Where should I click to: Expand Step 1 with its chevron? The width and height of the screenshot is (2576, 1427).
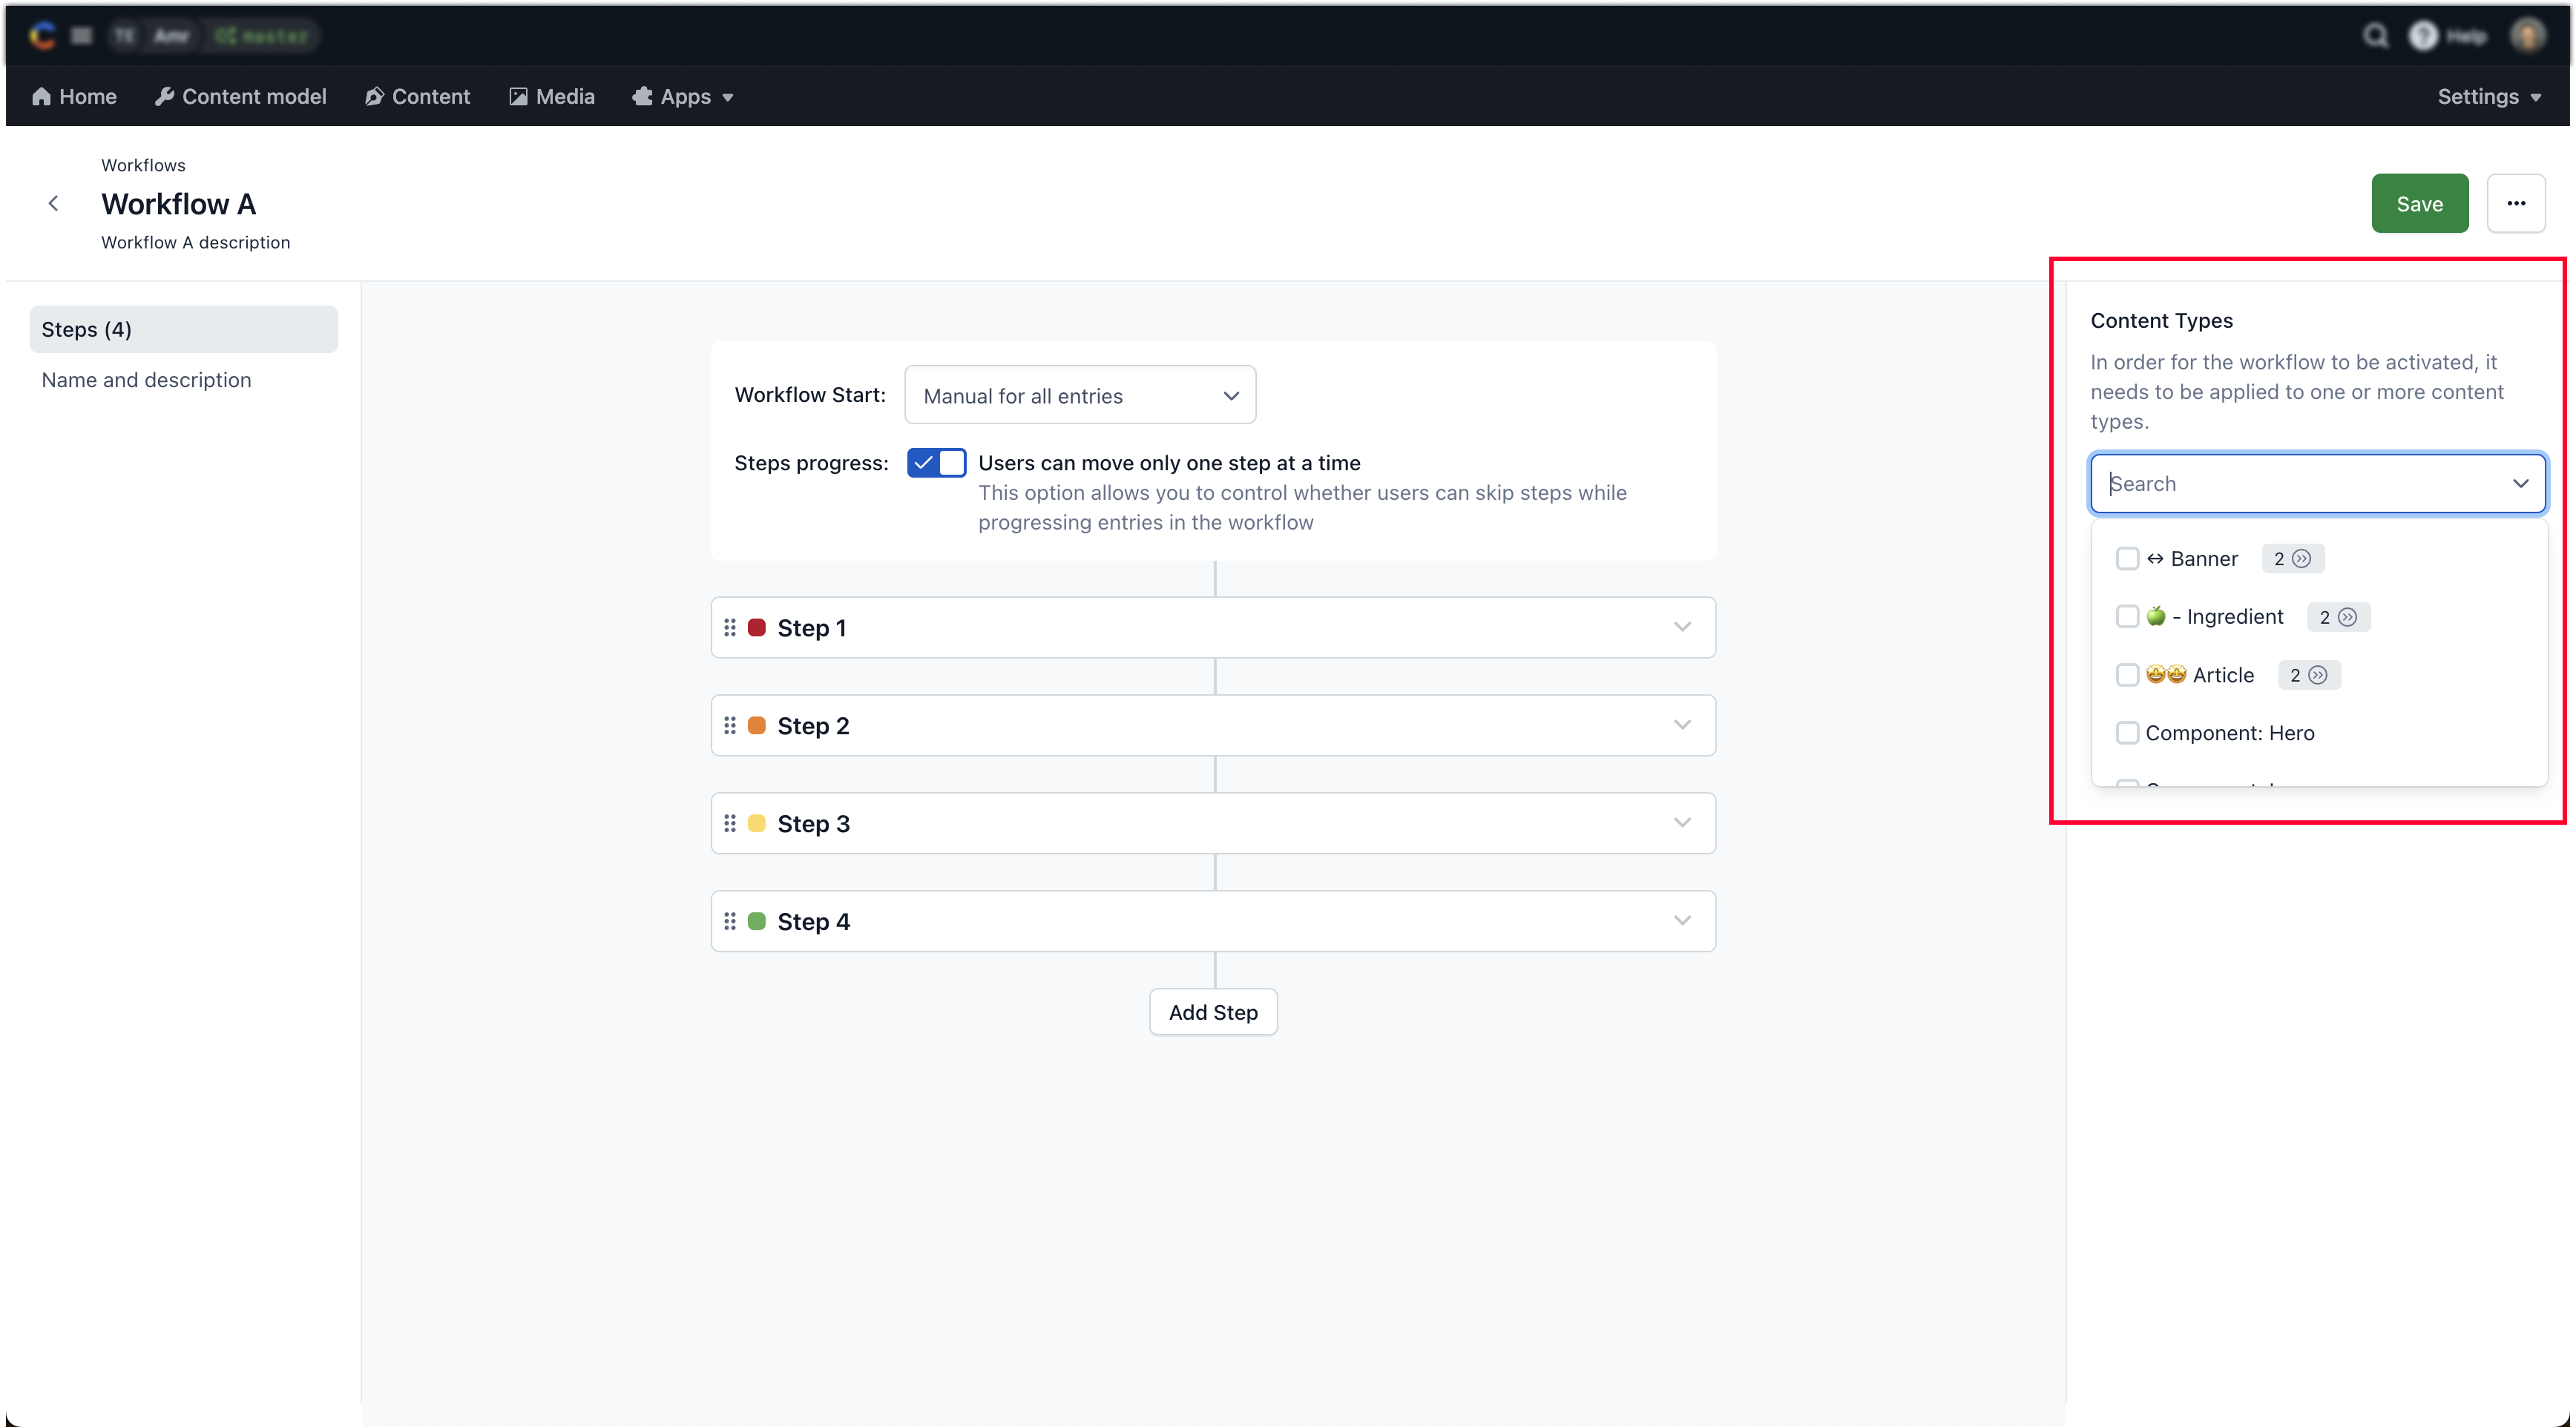pos(1682,627)
